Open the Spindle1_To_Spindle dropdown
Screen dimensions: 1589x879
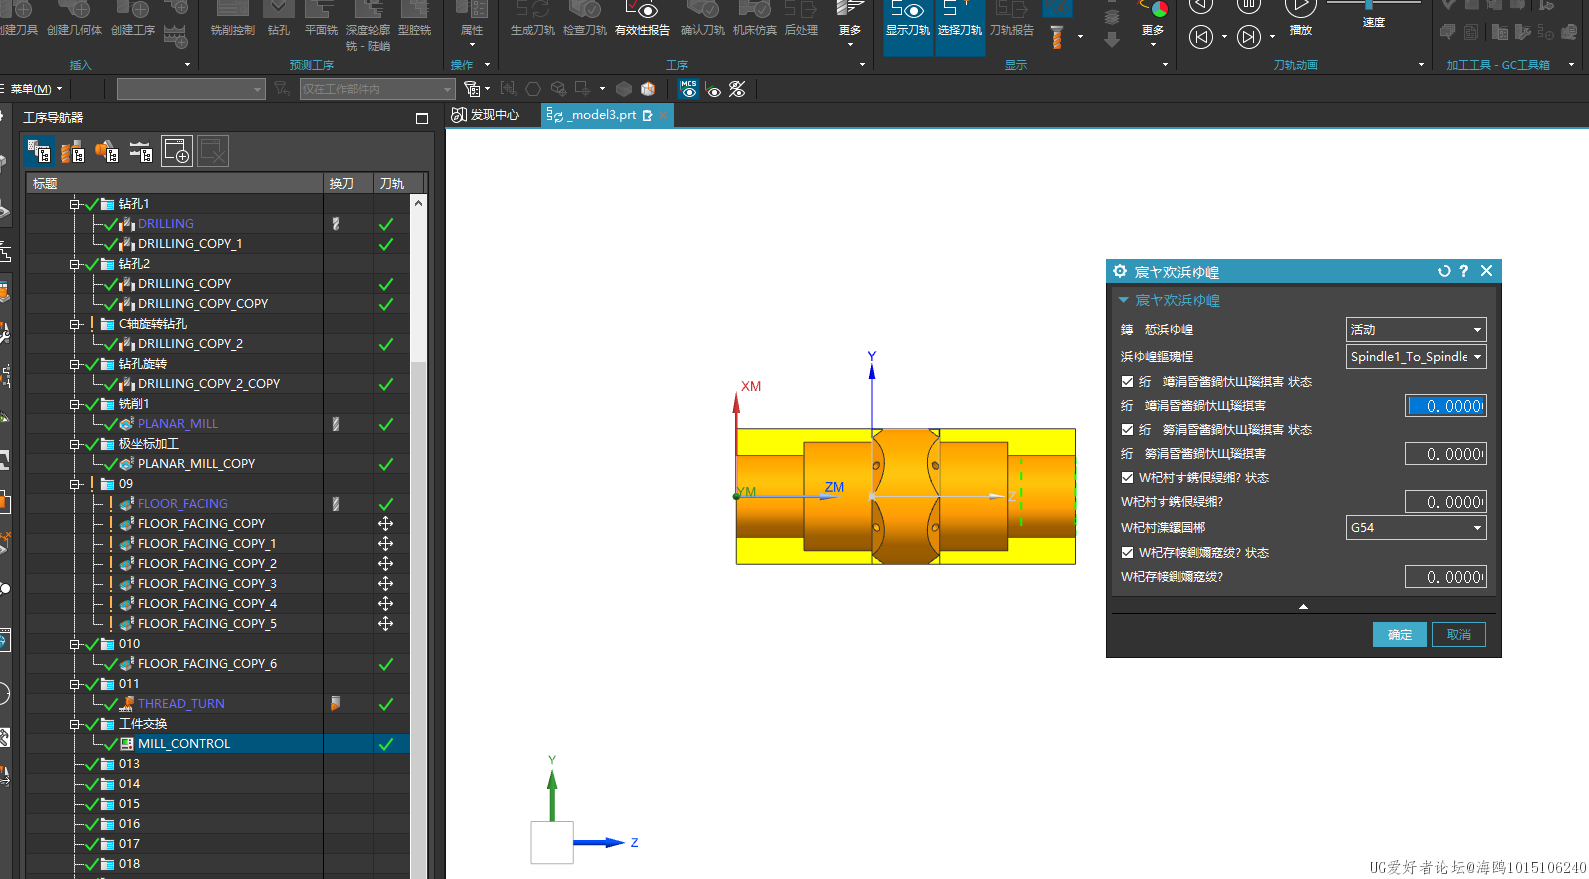(1416, 357)
